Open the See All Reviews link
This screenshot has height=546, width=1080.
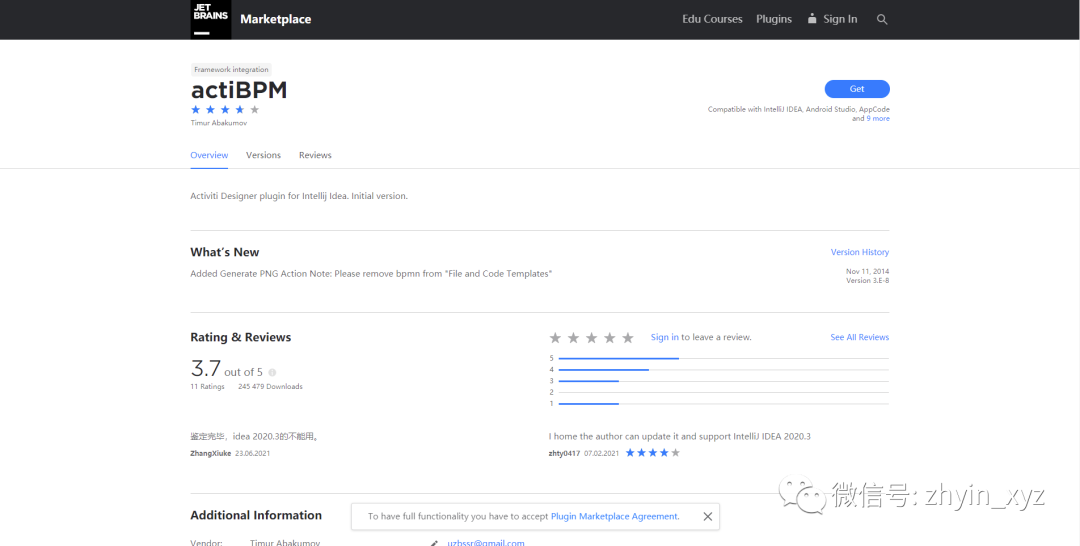pos(860,337)
